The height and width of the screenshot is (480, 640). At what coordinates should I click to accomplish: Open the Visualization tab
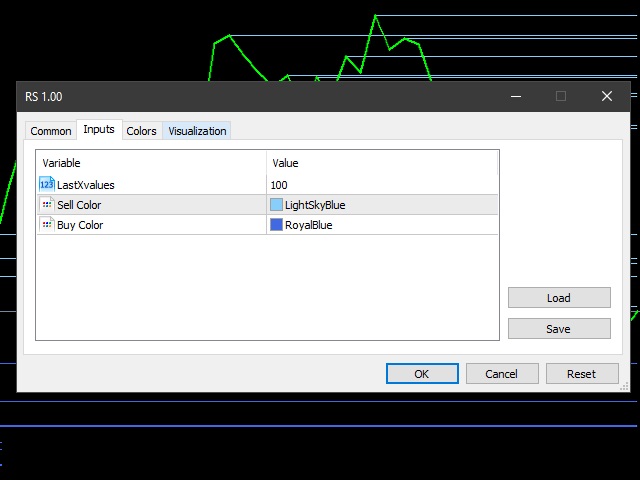pyautogui.click(x=197, y=131)
